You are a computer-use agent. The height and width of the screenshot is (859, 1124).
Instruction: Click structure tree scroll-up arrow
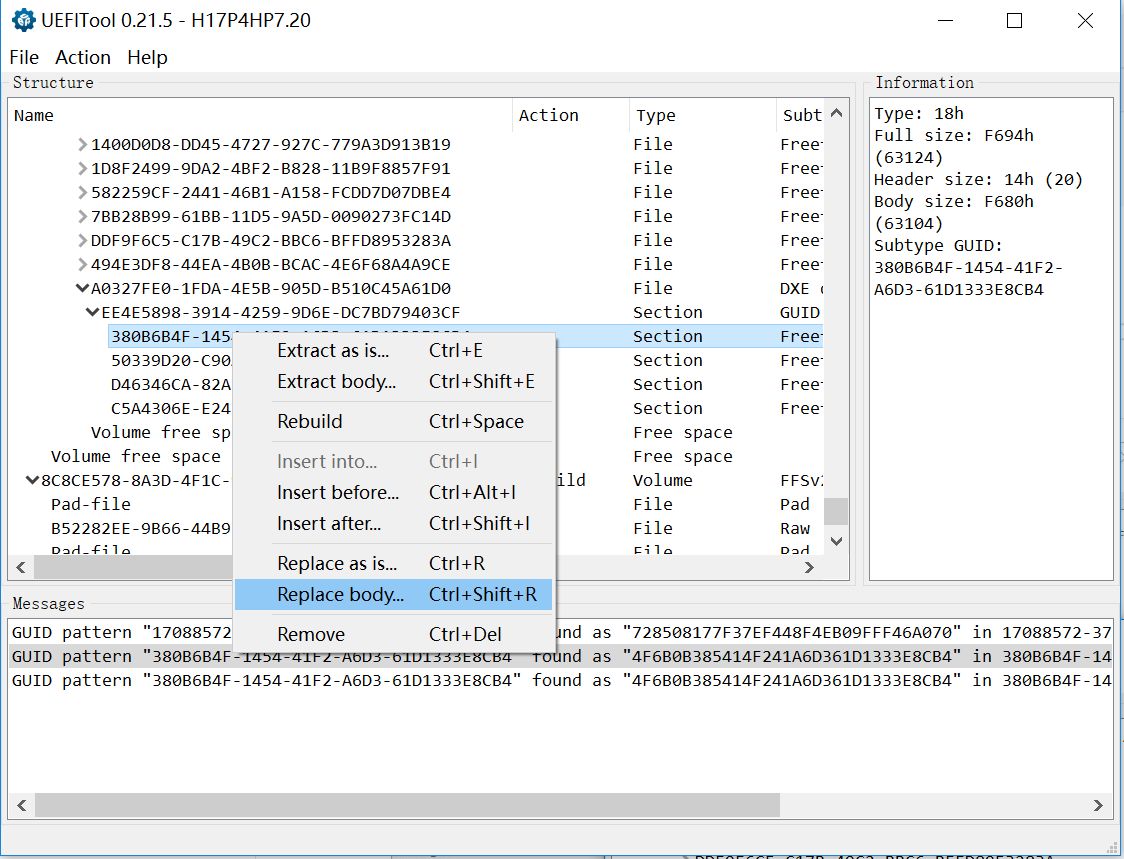[836, 113]
